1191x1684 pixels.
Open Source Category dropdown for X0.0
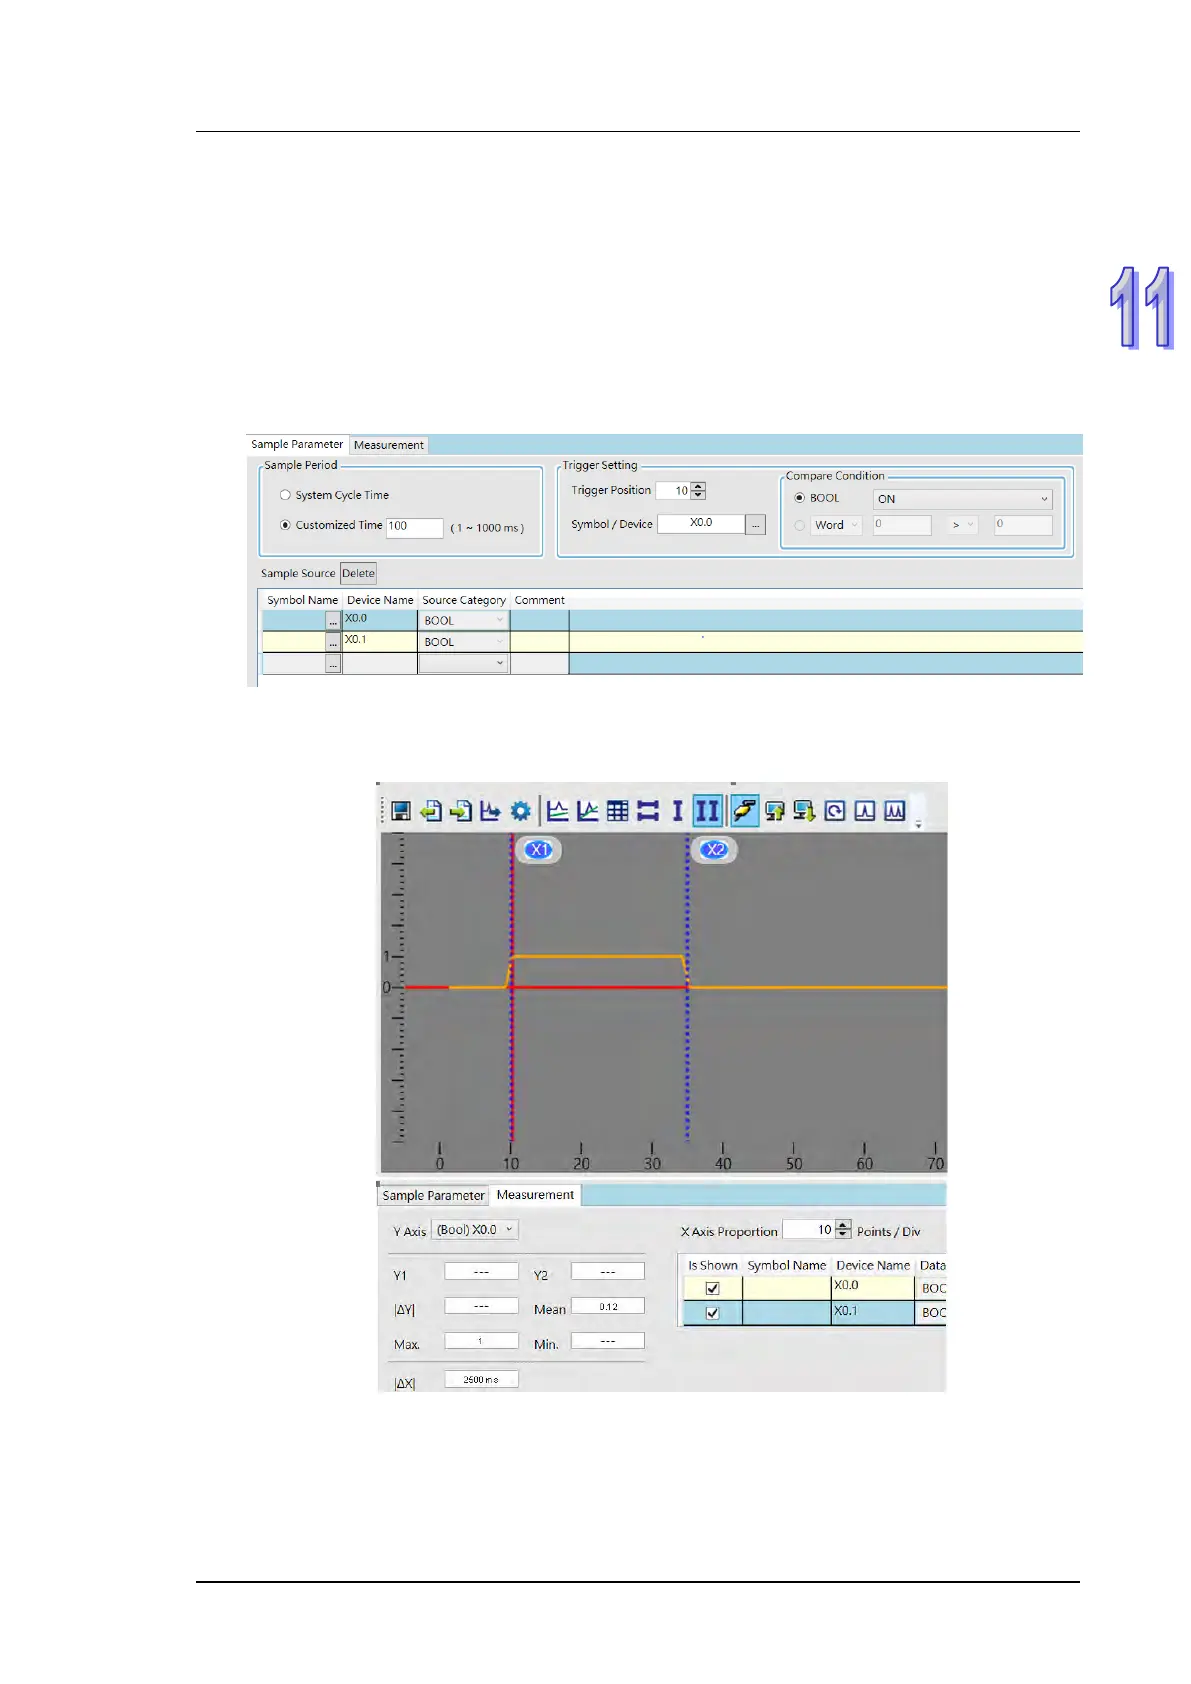pyautogui.click(x=464, y=621)
